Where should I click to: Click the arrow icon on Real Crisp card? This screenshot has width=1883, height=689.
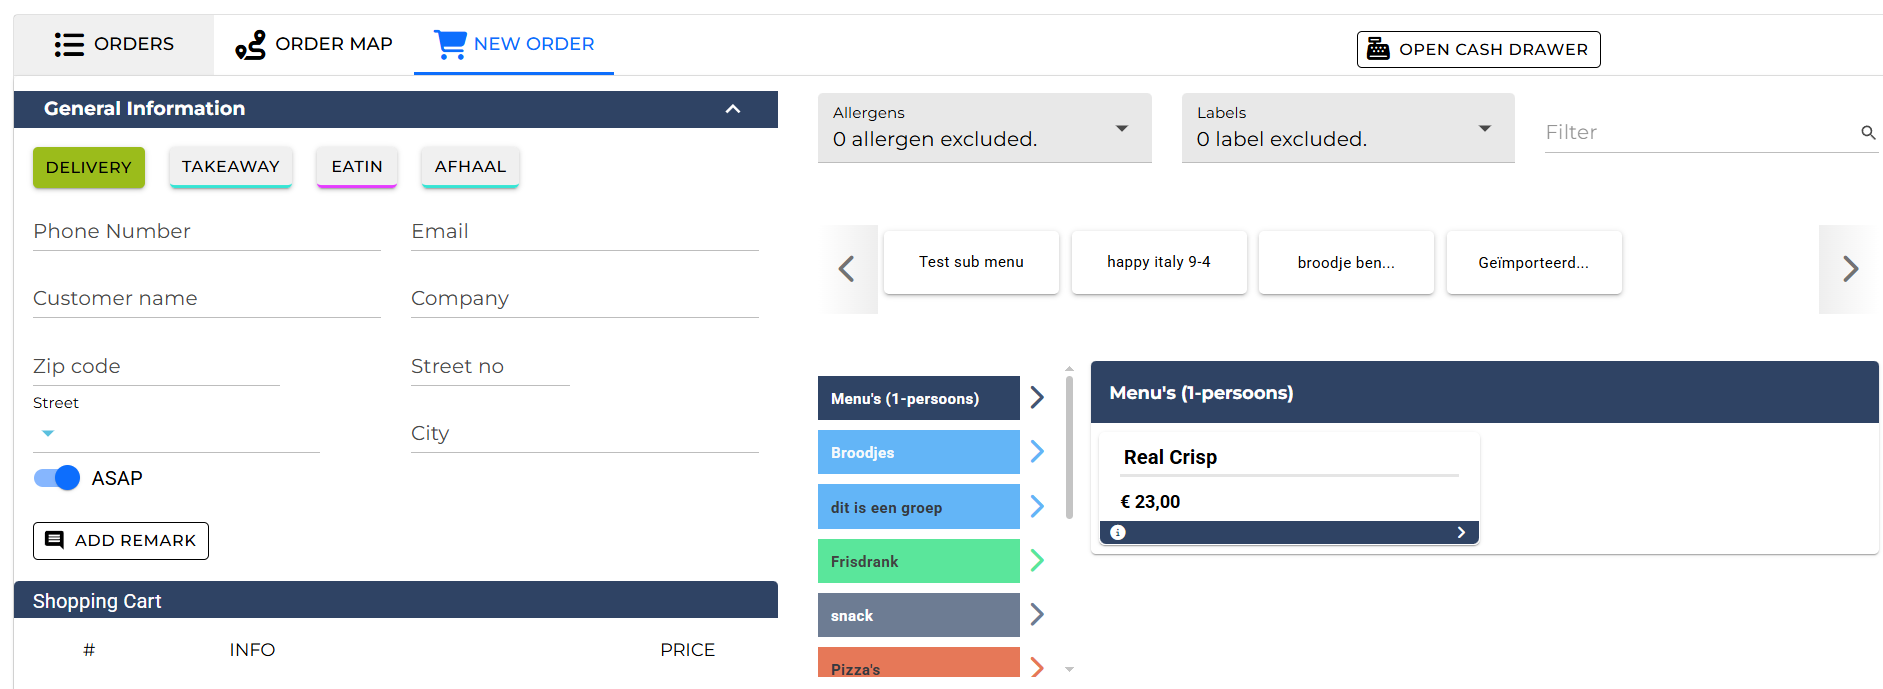click(1461, 533)
